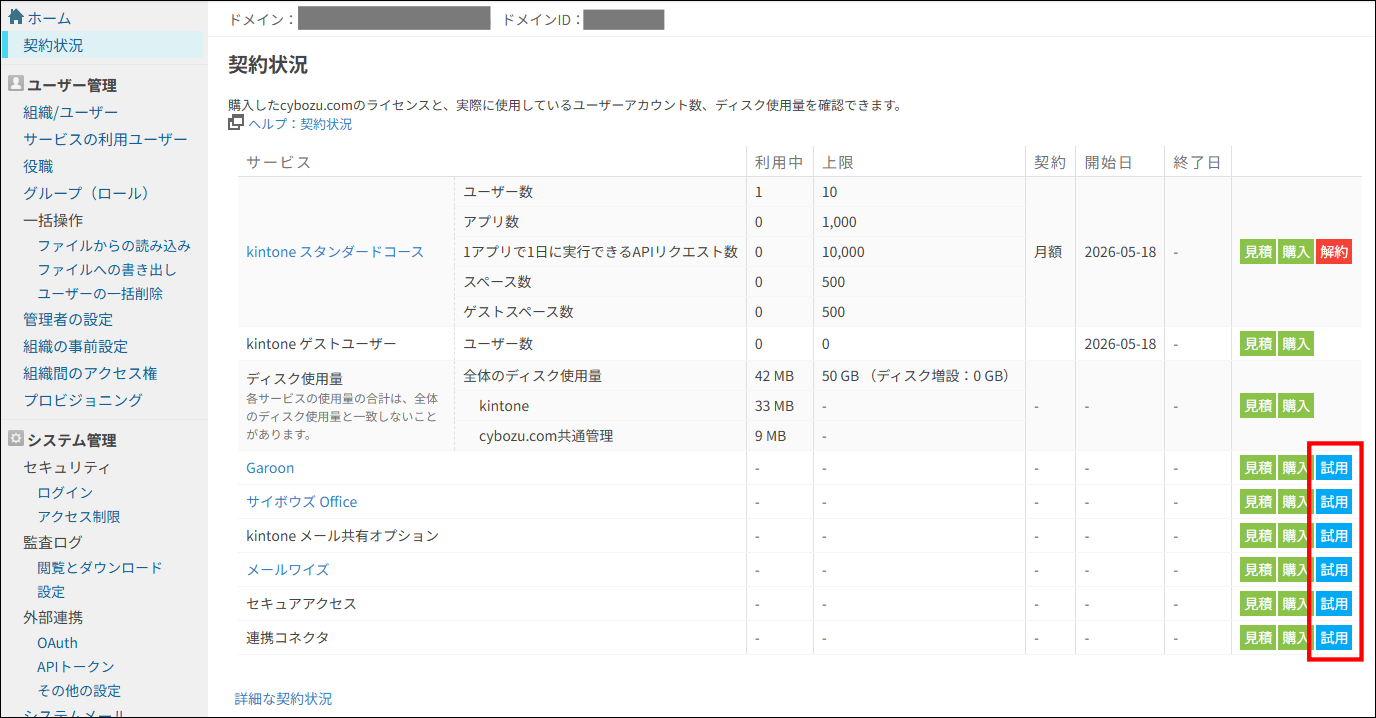Click 試用 for kintone メール共有オプション
Screen dimensions: 1376x718
(x=1333, y=536)
